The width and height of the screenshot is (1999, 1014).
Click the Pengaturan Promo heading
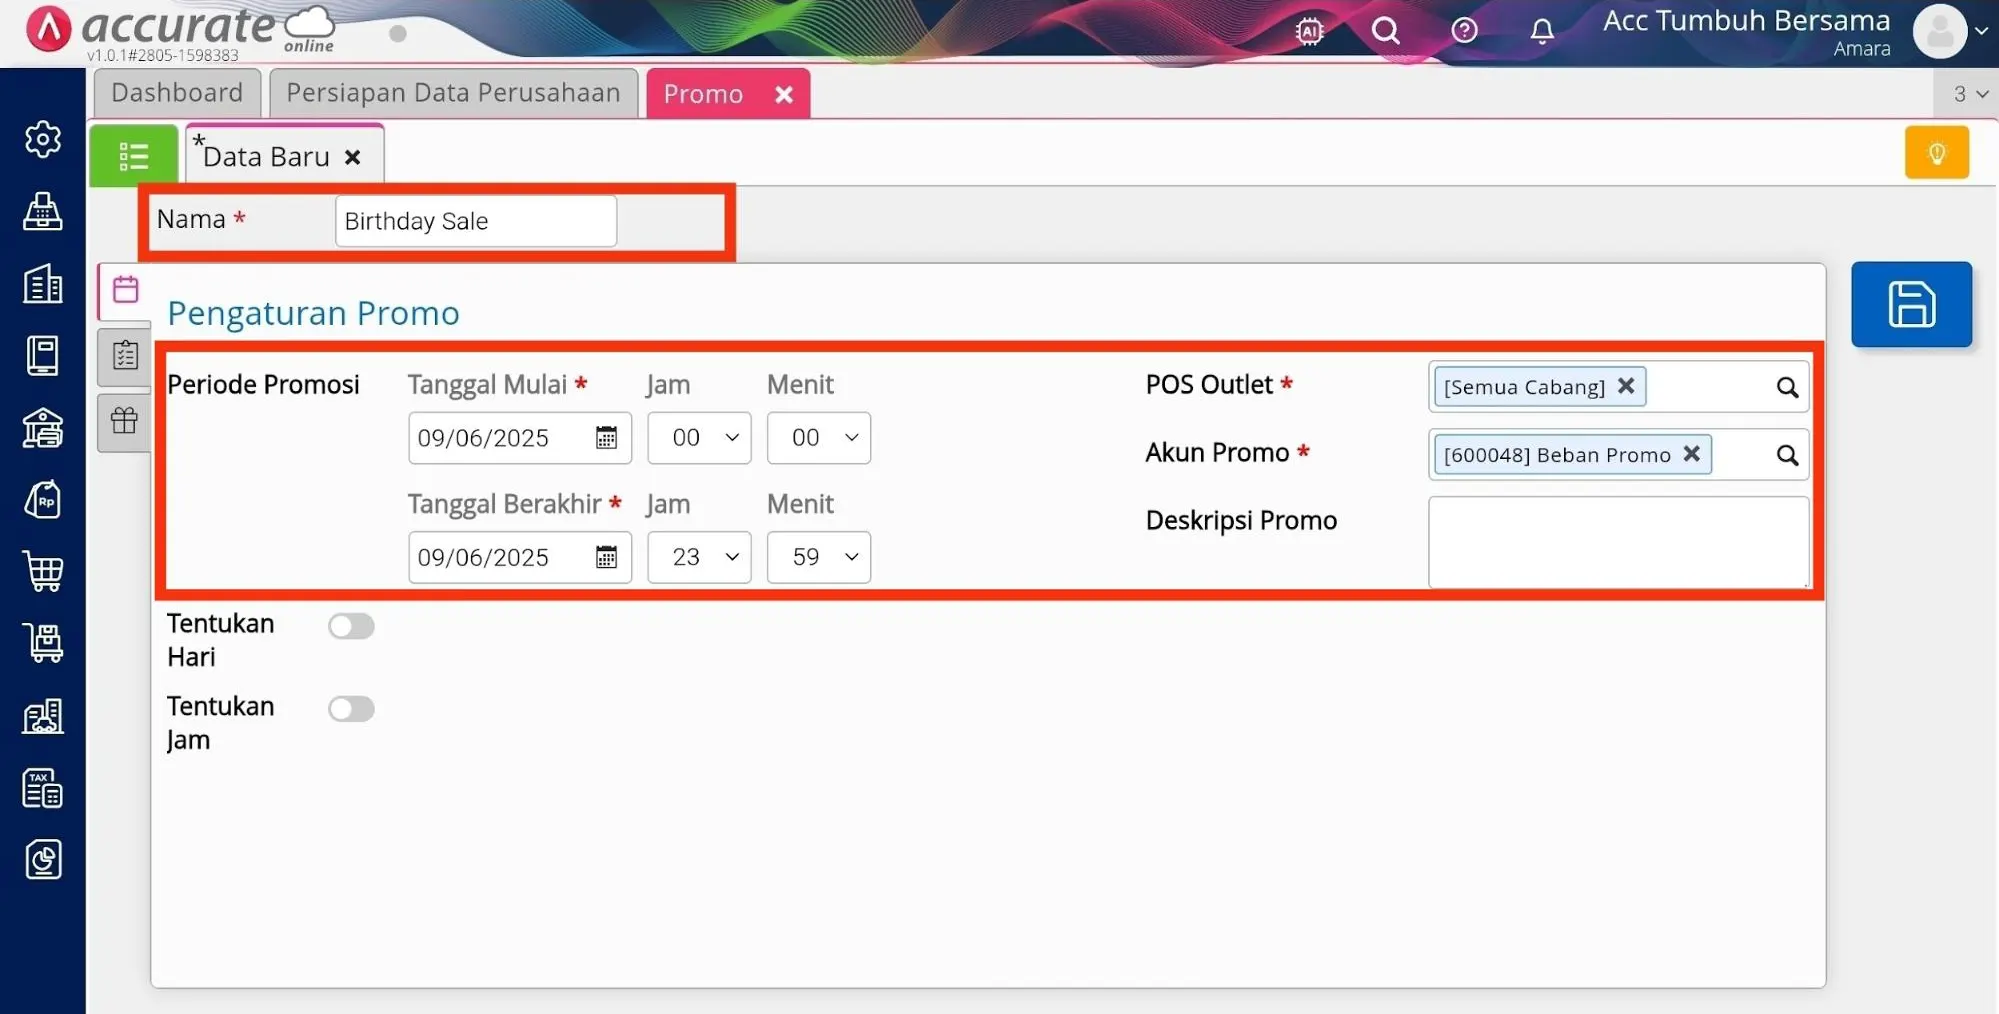pyautogui.click(x=313, y=313)
